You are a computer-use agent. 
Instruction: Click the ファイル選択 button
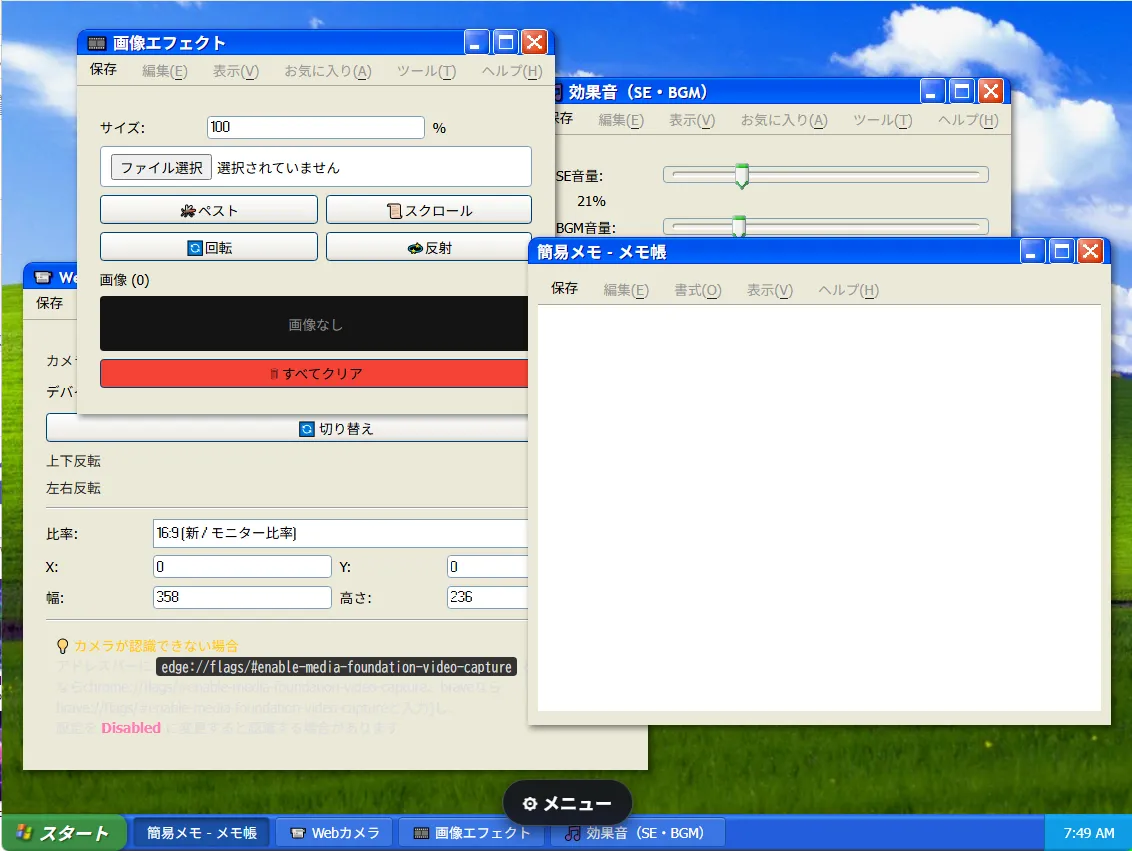[x=161, y=167]
